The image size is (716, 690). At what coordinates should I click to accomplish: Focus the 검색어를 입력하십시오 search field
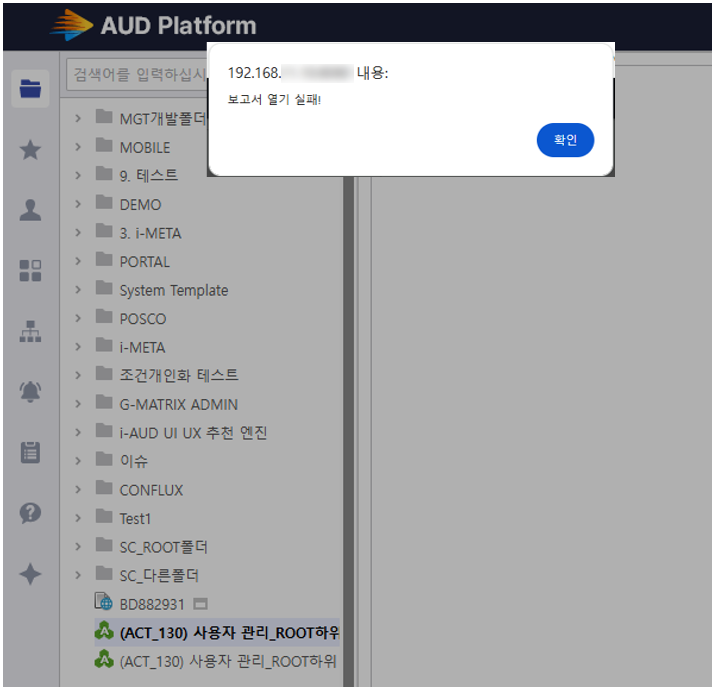point(137,74)
